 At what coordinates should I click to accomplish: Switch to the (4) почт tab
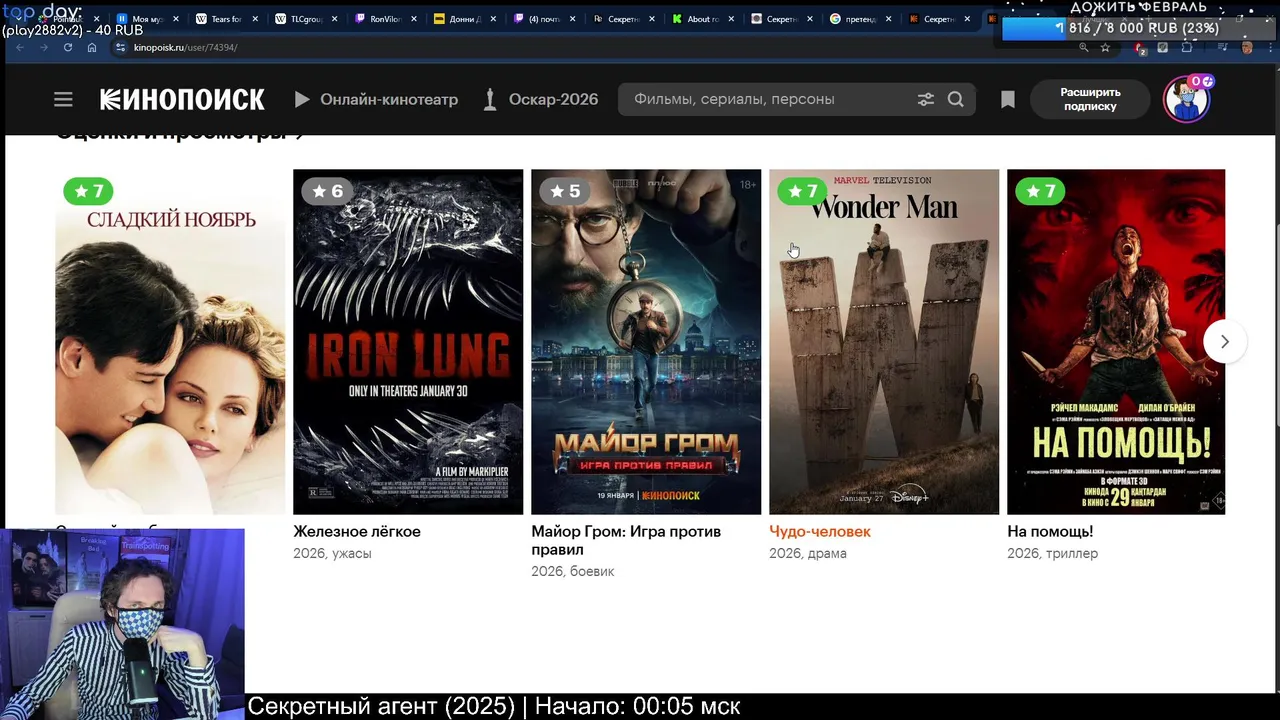point(543,19)
